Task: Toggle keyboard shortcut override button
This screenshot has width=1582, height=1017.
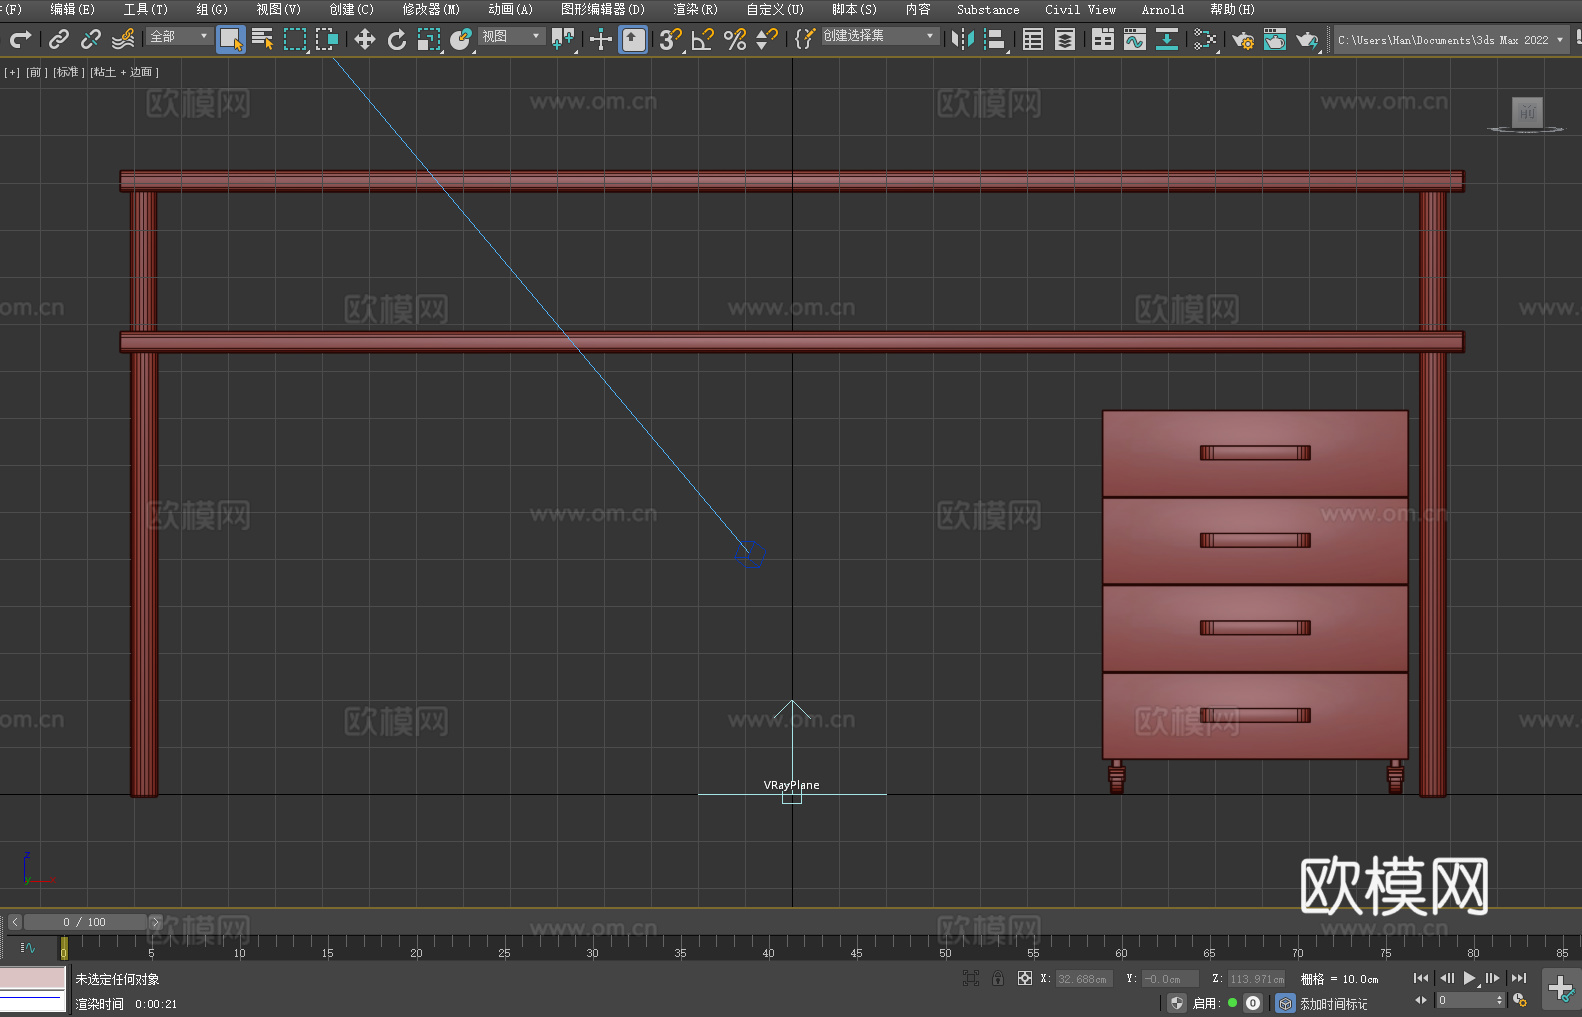Action: tap(633, 39)
